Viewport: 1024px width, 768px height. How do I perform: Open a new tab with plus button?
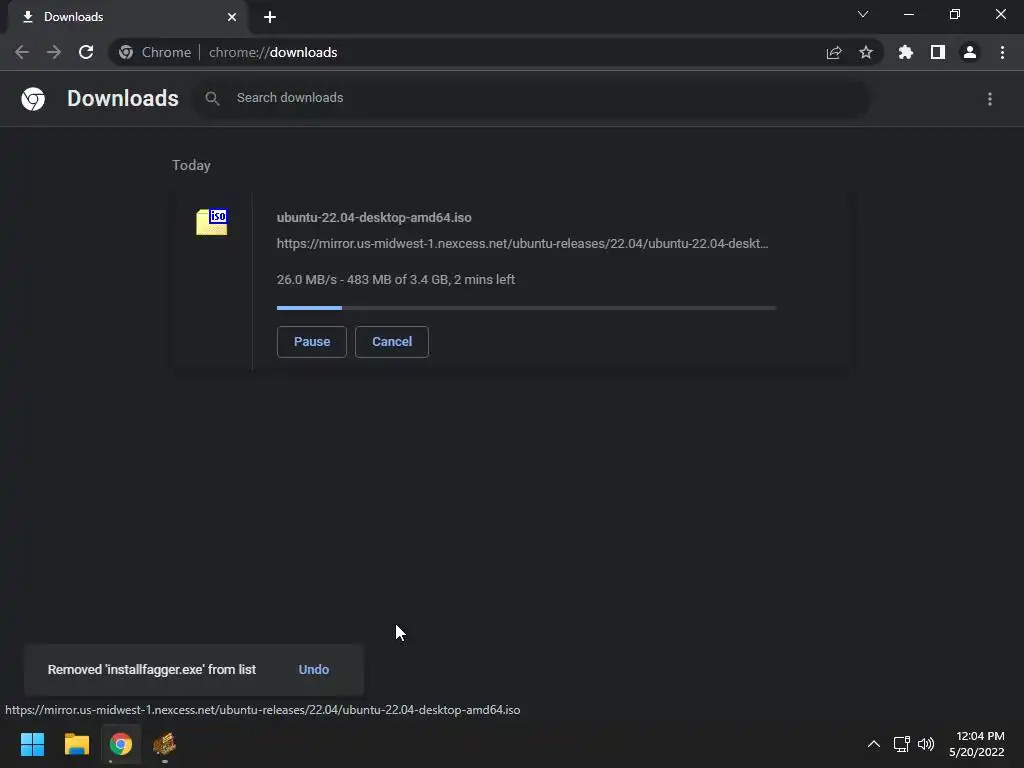click(270, 17)
